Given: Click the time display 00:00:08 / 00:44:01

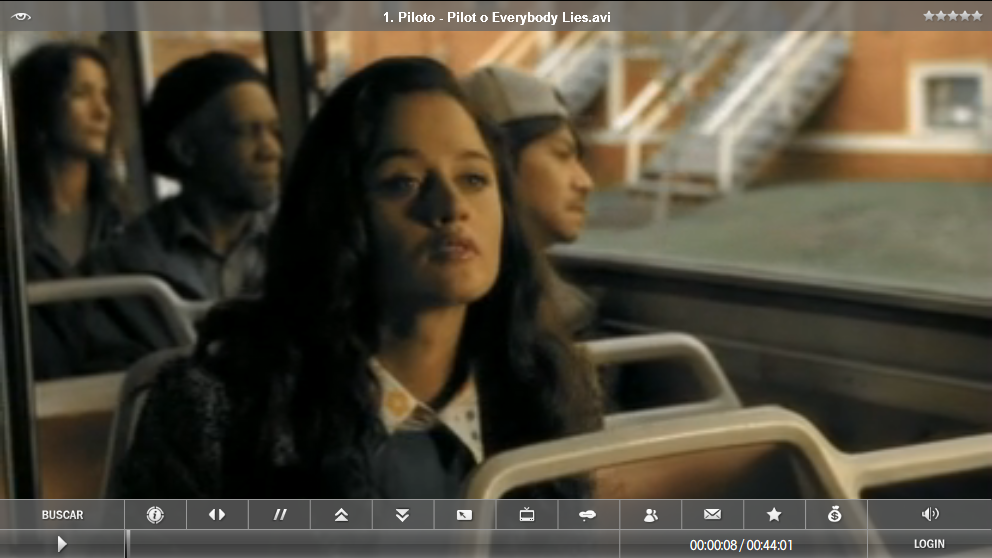Looking at the screenshot, I should point(741,545).
